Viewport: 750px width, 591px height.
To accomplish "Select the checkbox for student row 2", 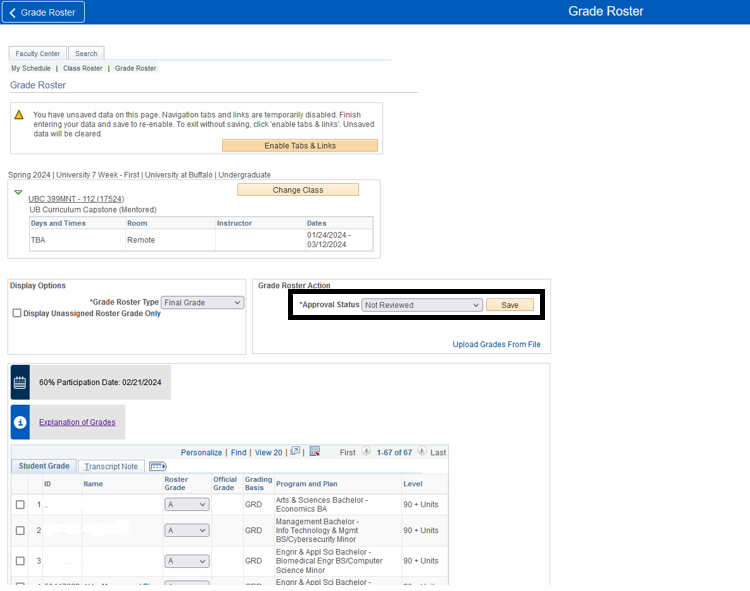I will point(20,530).
